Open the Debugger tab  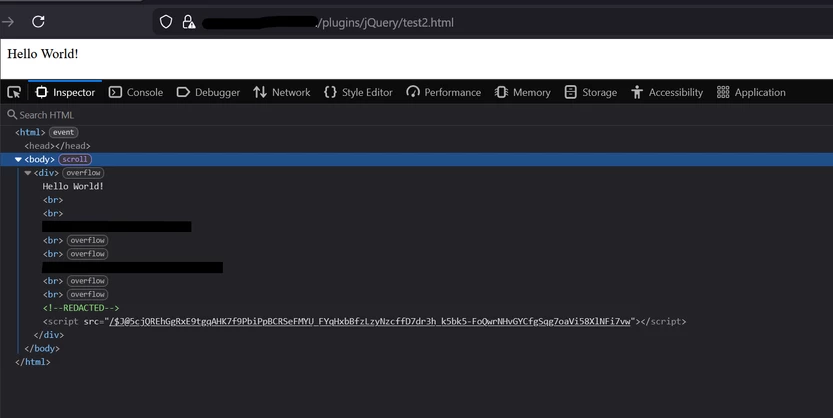click(208, 92)
